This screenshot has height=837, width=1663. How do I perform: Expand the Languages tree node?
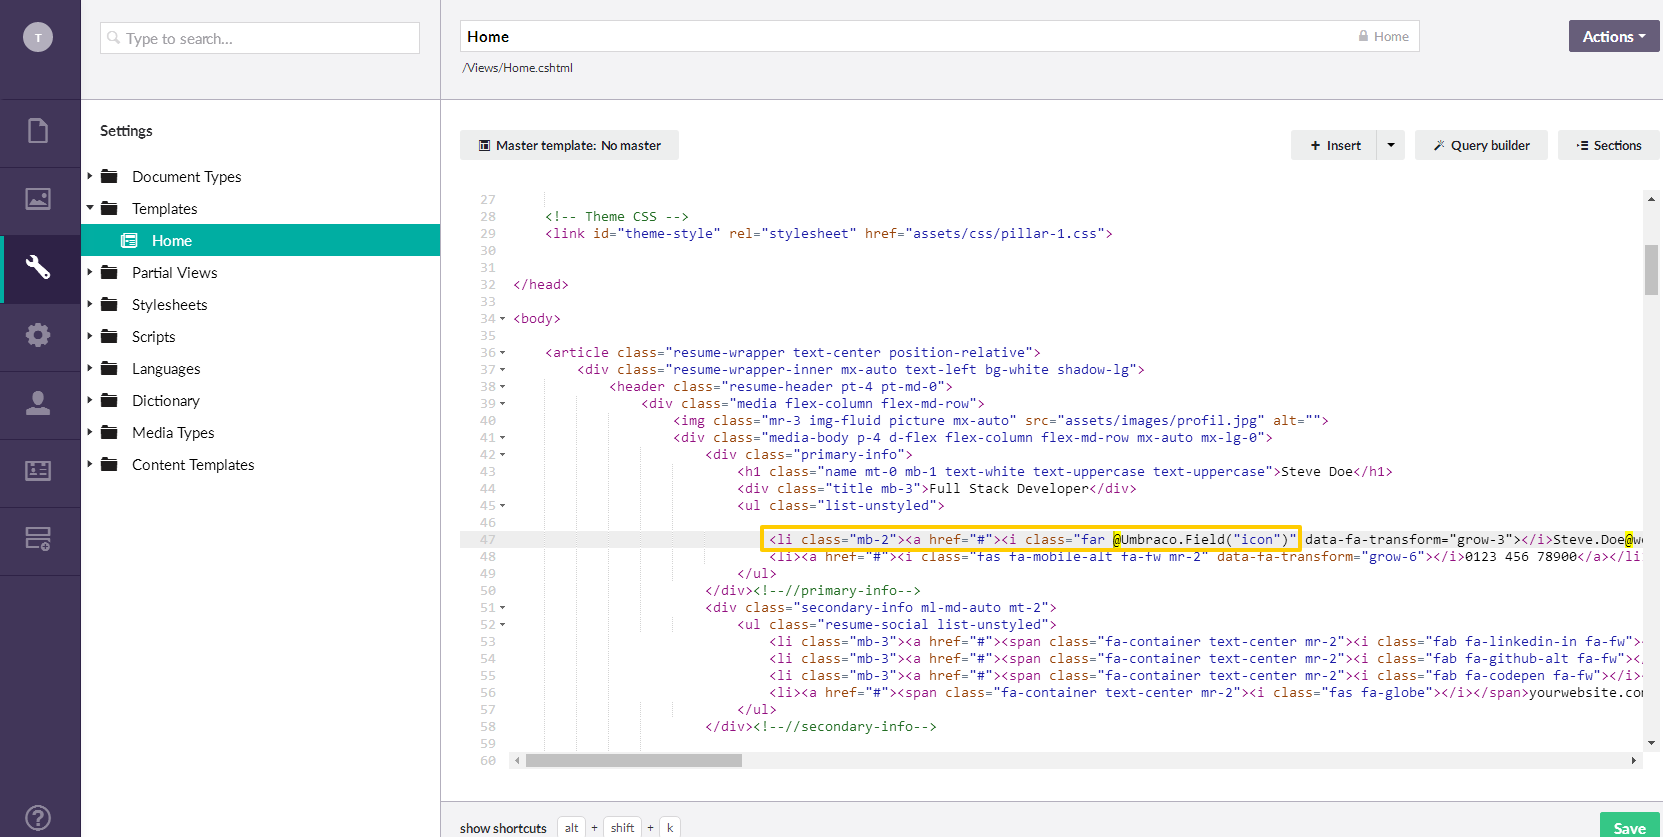(89, 368)
